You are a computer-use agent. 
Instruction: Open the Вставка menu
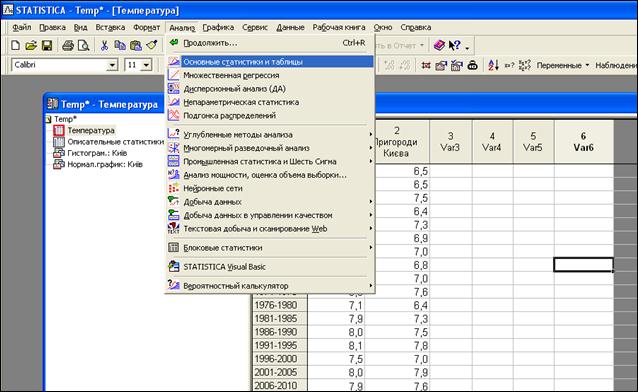[110, 27]
